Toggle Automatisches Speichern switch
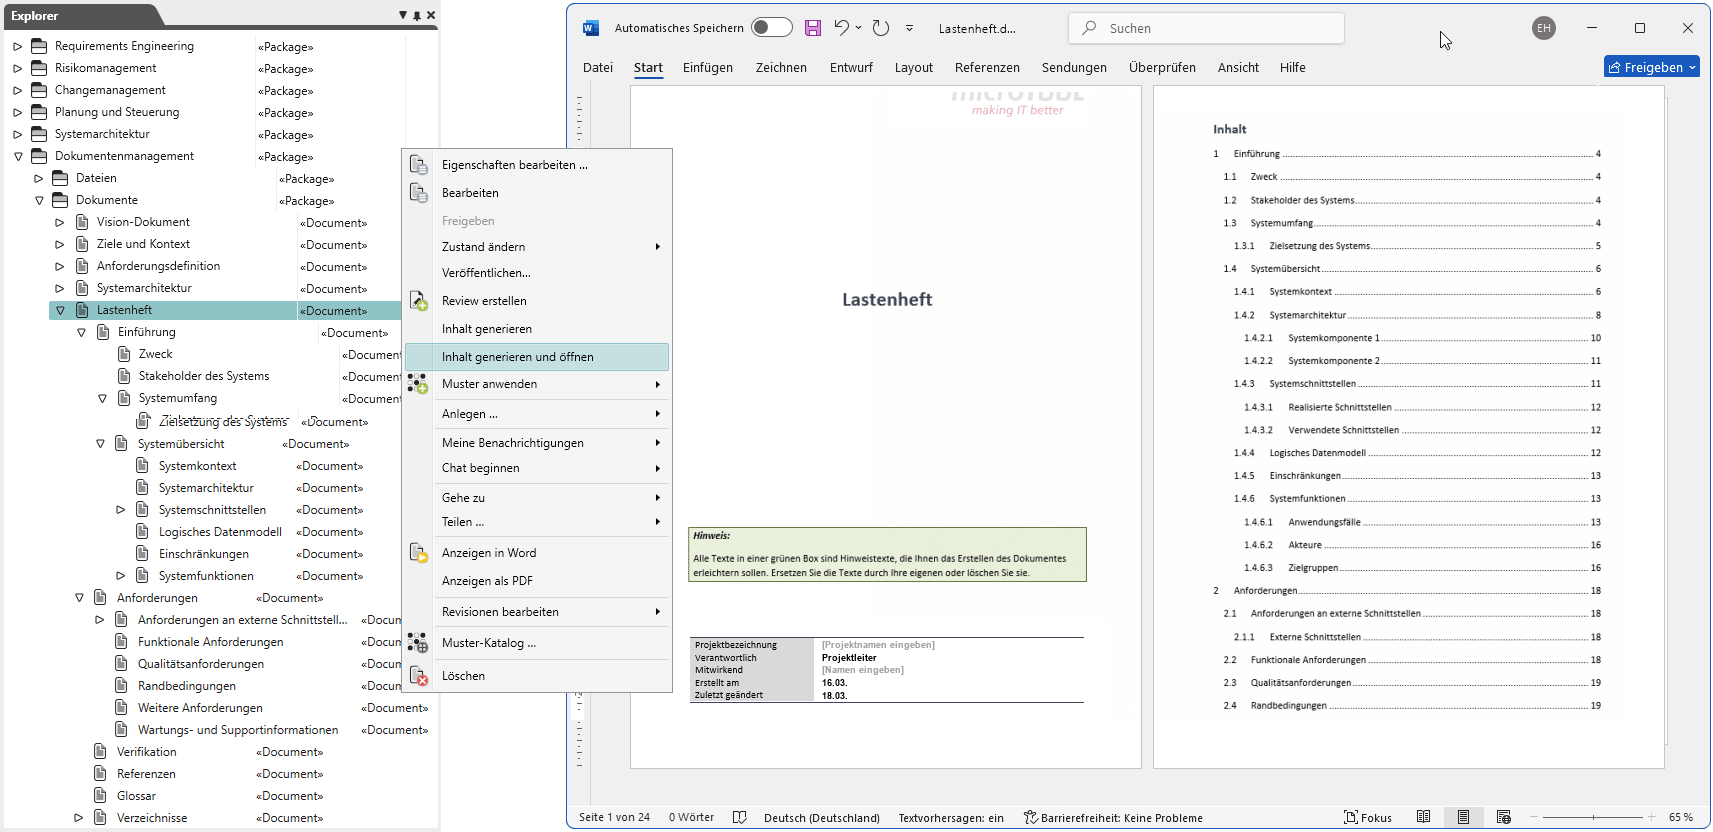The image size is (1713, 832). pyautogui.click(x=771, y=28)
